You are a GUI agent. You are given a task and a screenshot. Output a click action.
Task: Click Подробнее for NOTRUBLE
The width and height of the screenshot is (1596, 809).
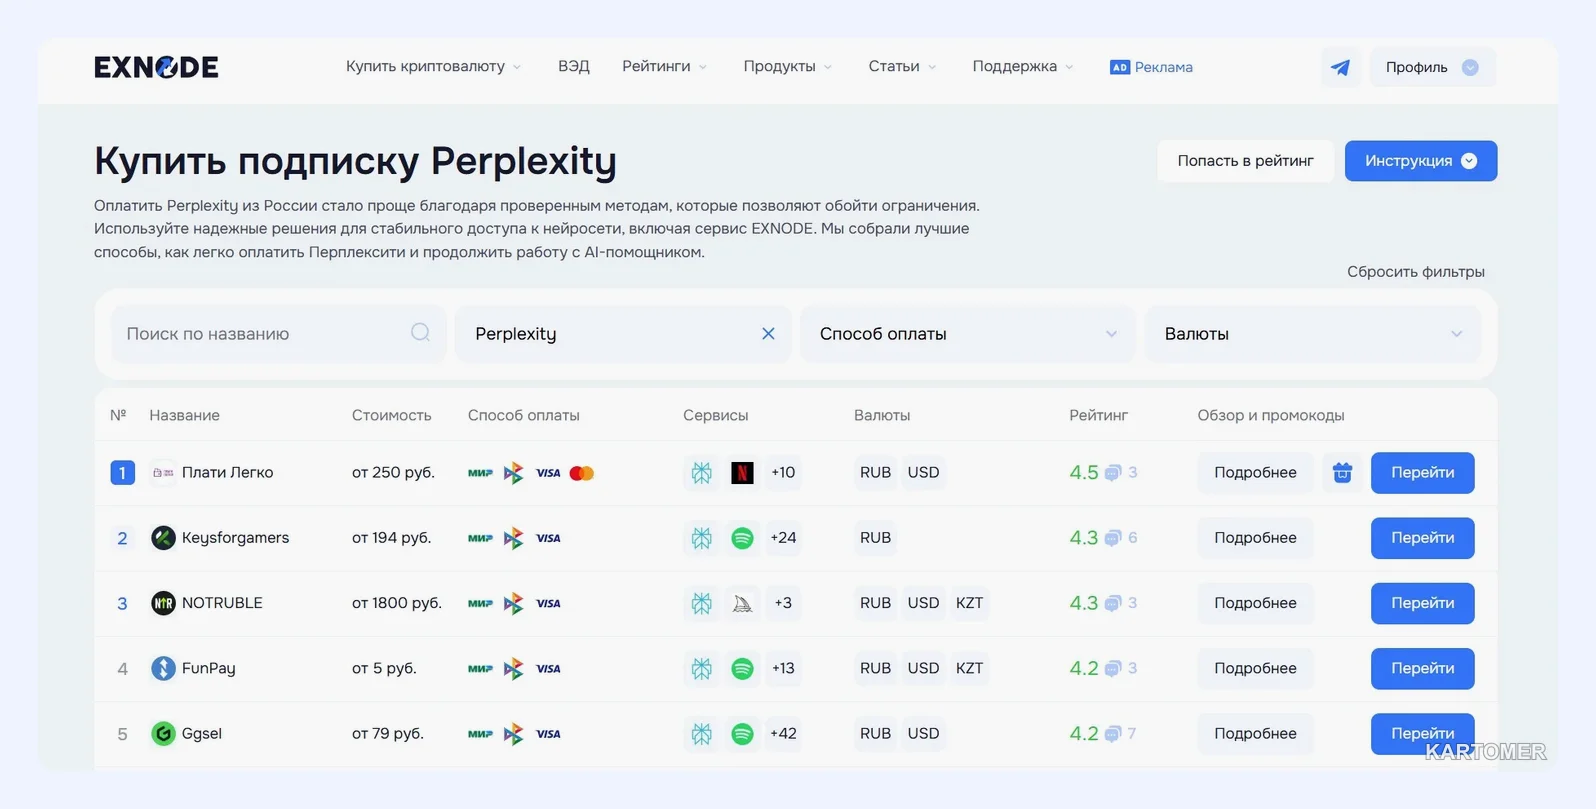[x=1255, y=603]
